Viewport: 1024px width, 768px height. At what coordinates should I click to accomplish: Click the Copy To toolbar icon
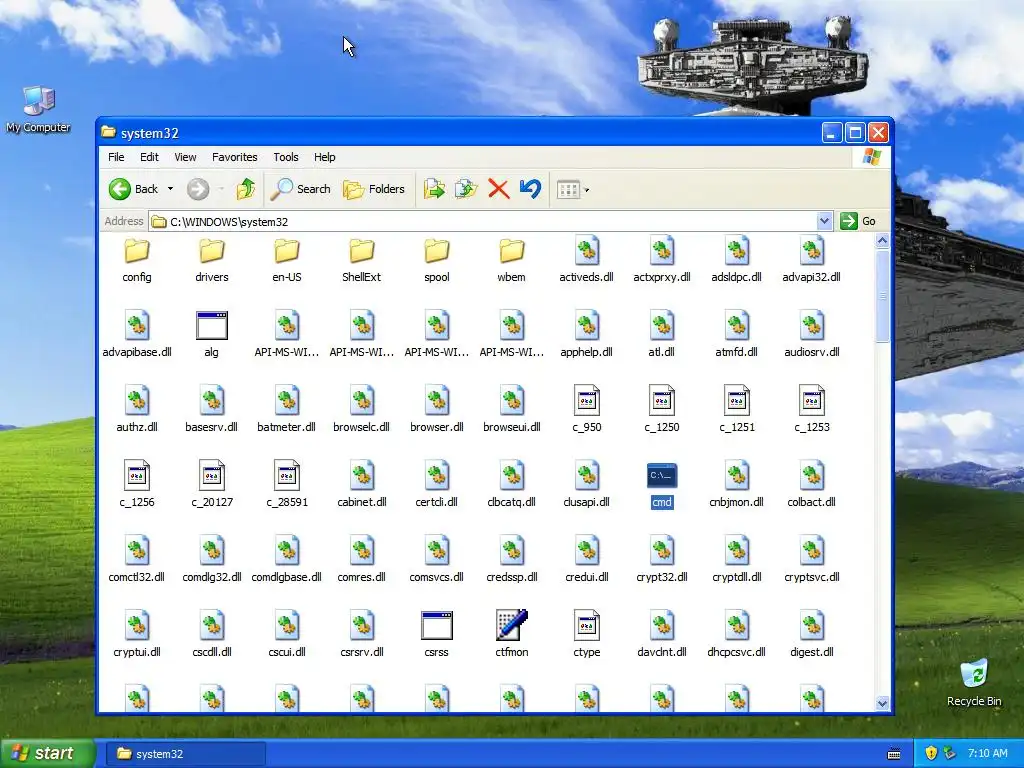click(x=466, y=189)
